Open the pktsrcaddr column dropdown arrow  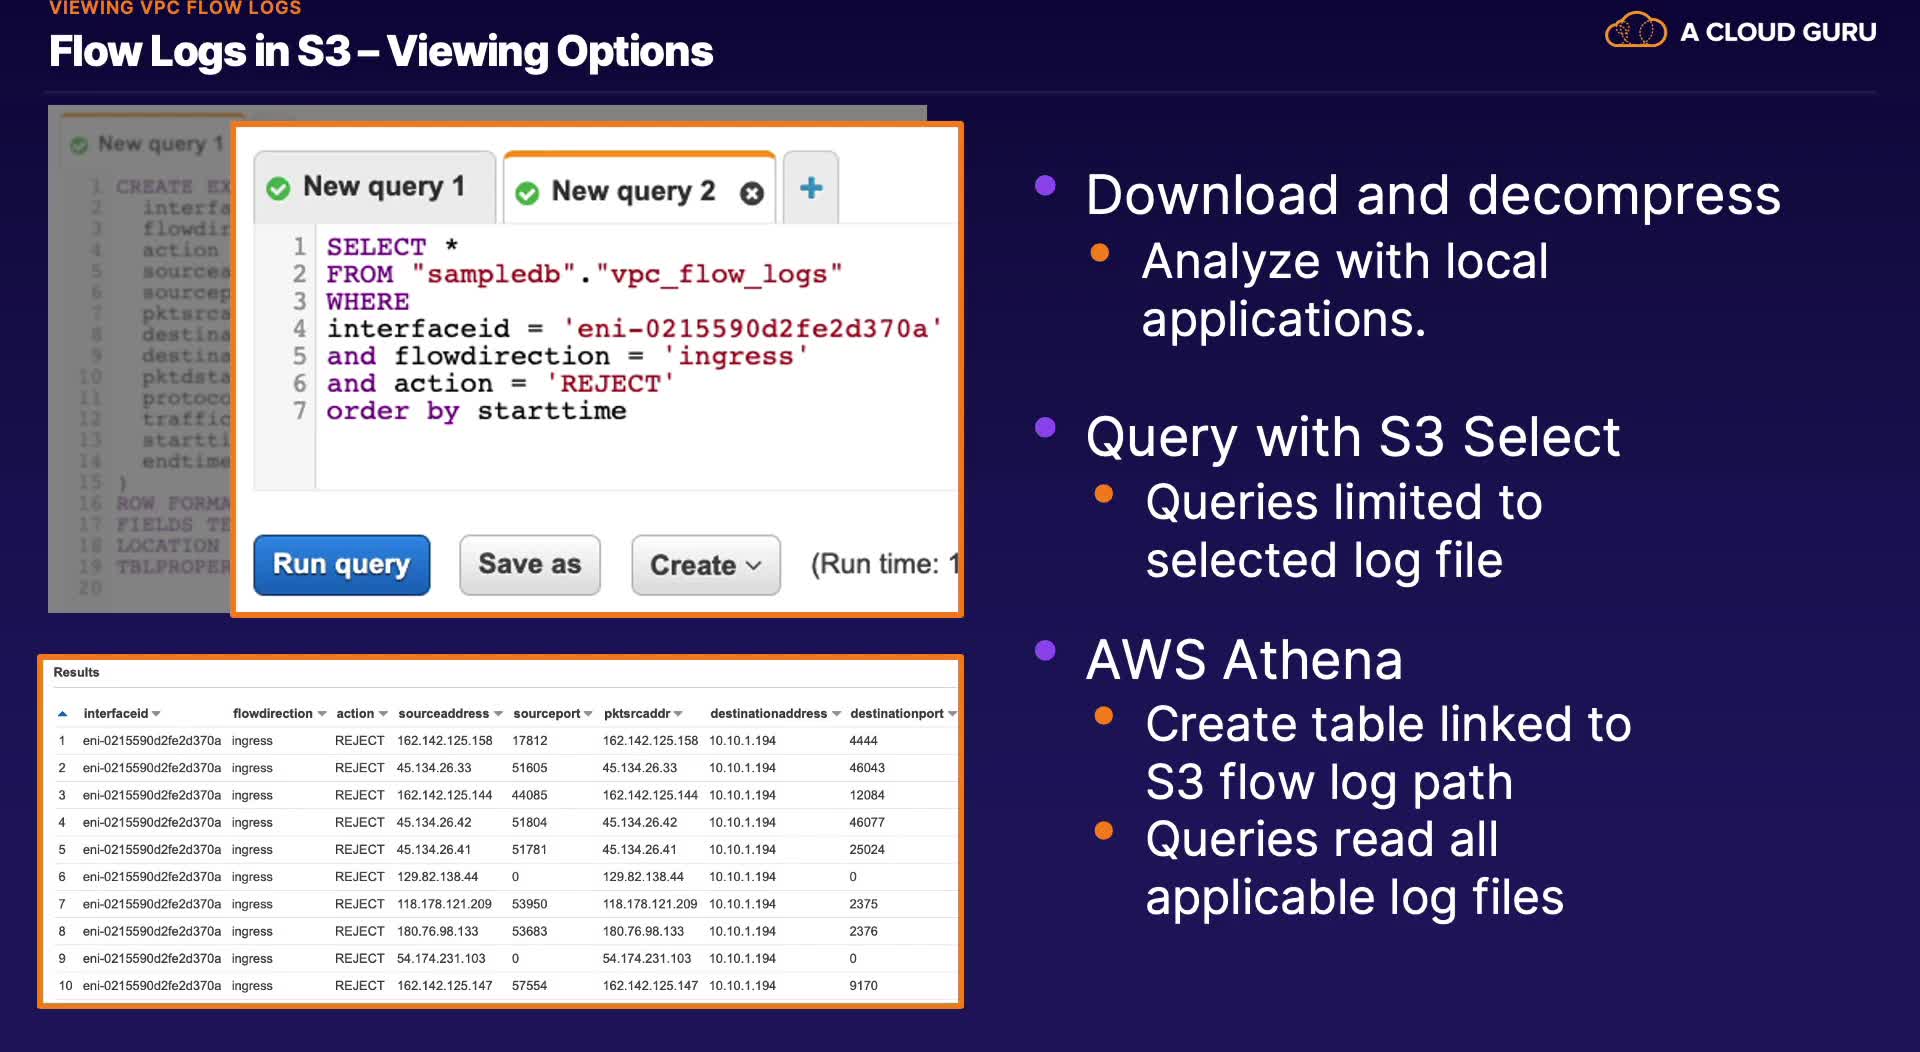(678, 714)
